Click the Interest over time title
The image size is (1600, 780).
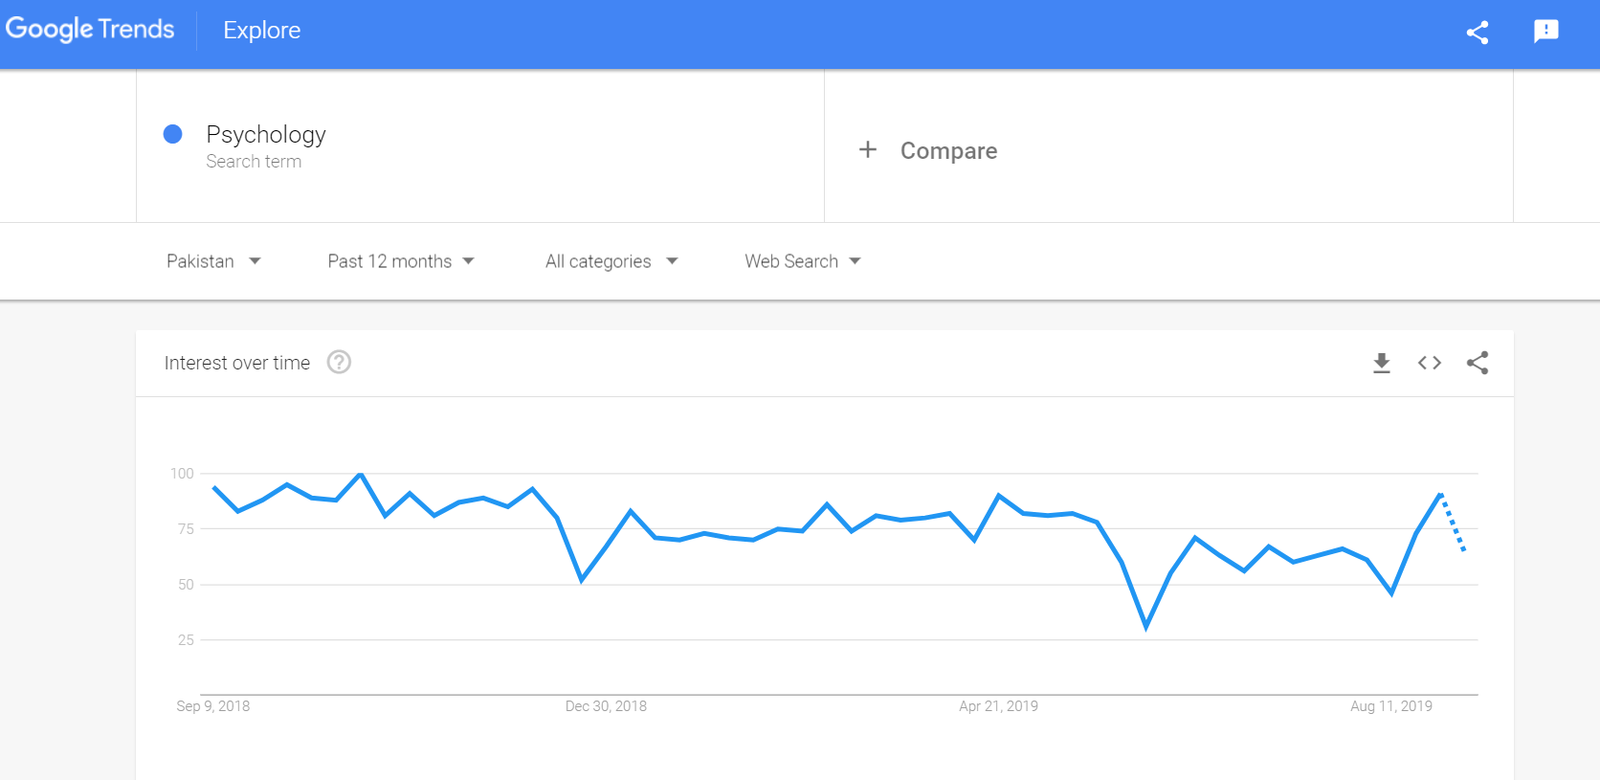237,363
